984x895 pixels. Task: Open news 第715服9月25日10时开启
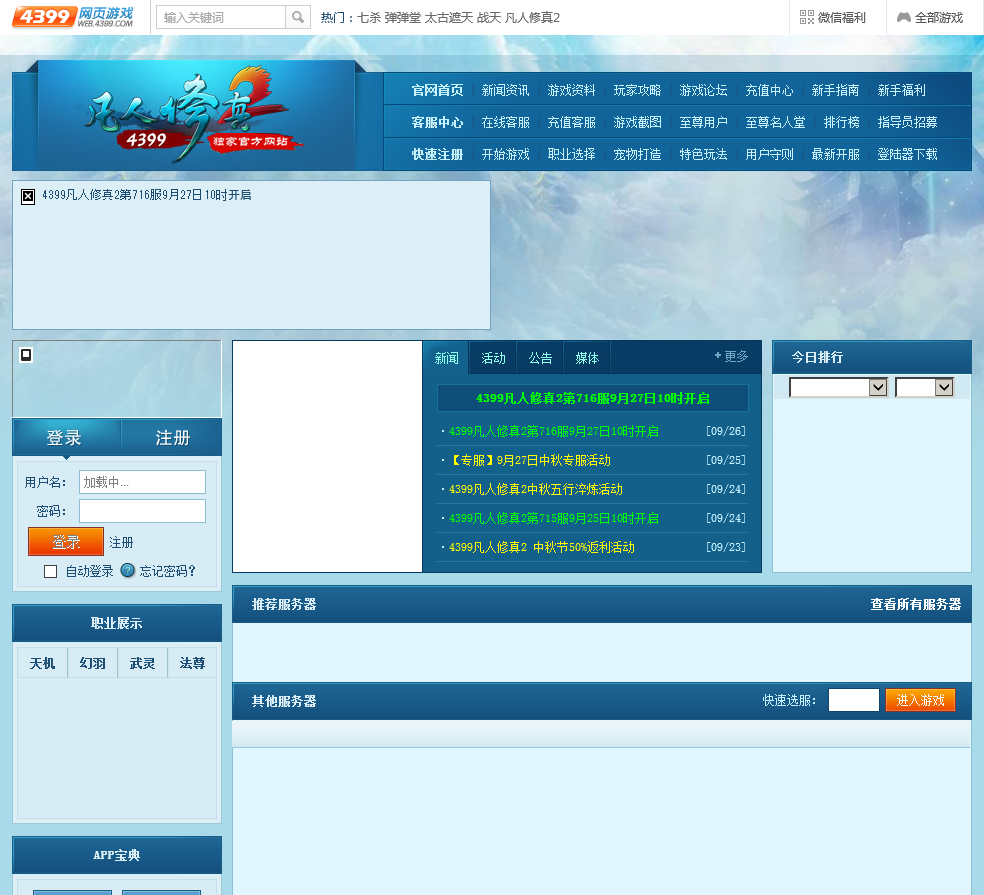[x=554, y=518]
